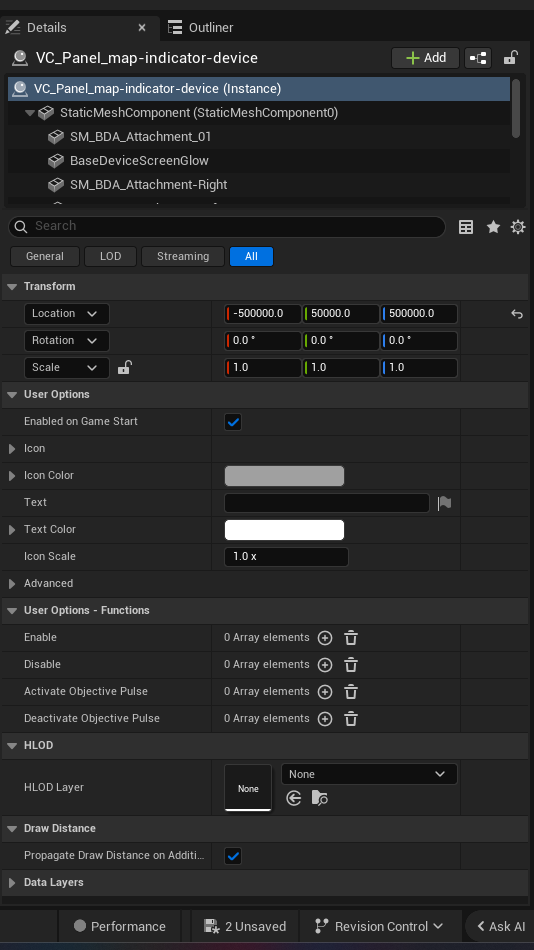Click the Text input field

327,503
